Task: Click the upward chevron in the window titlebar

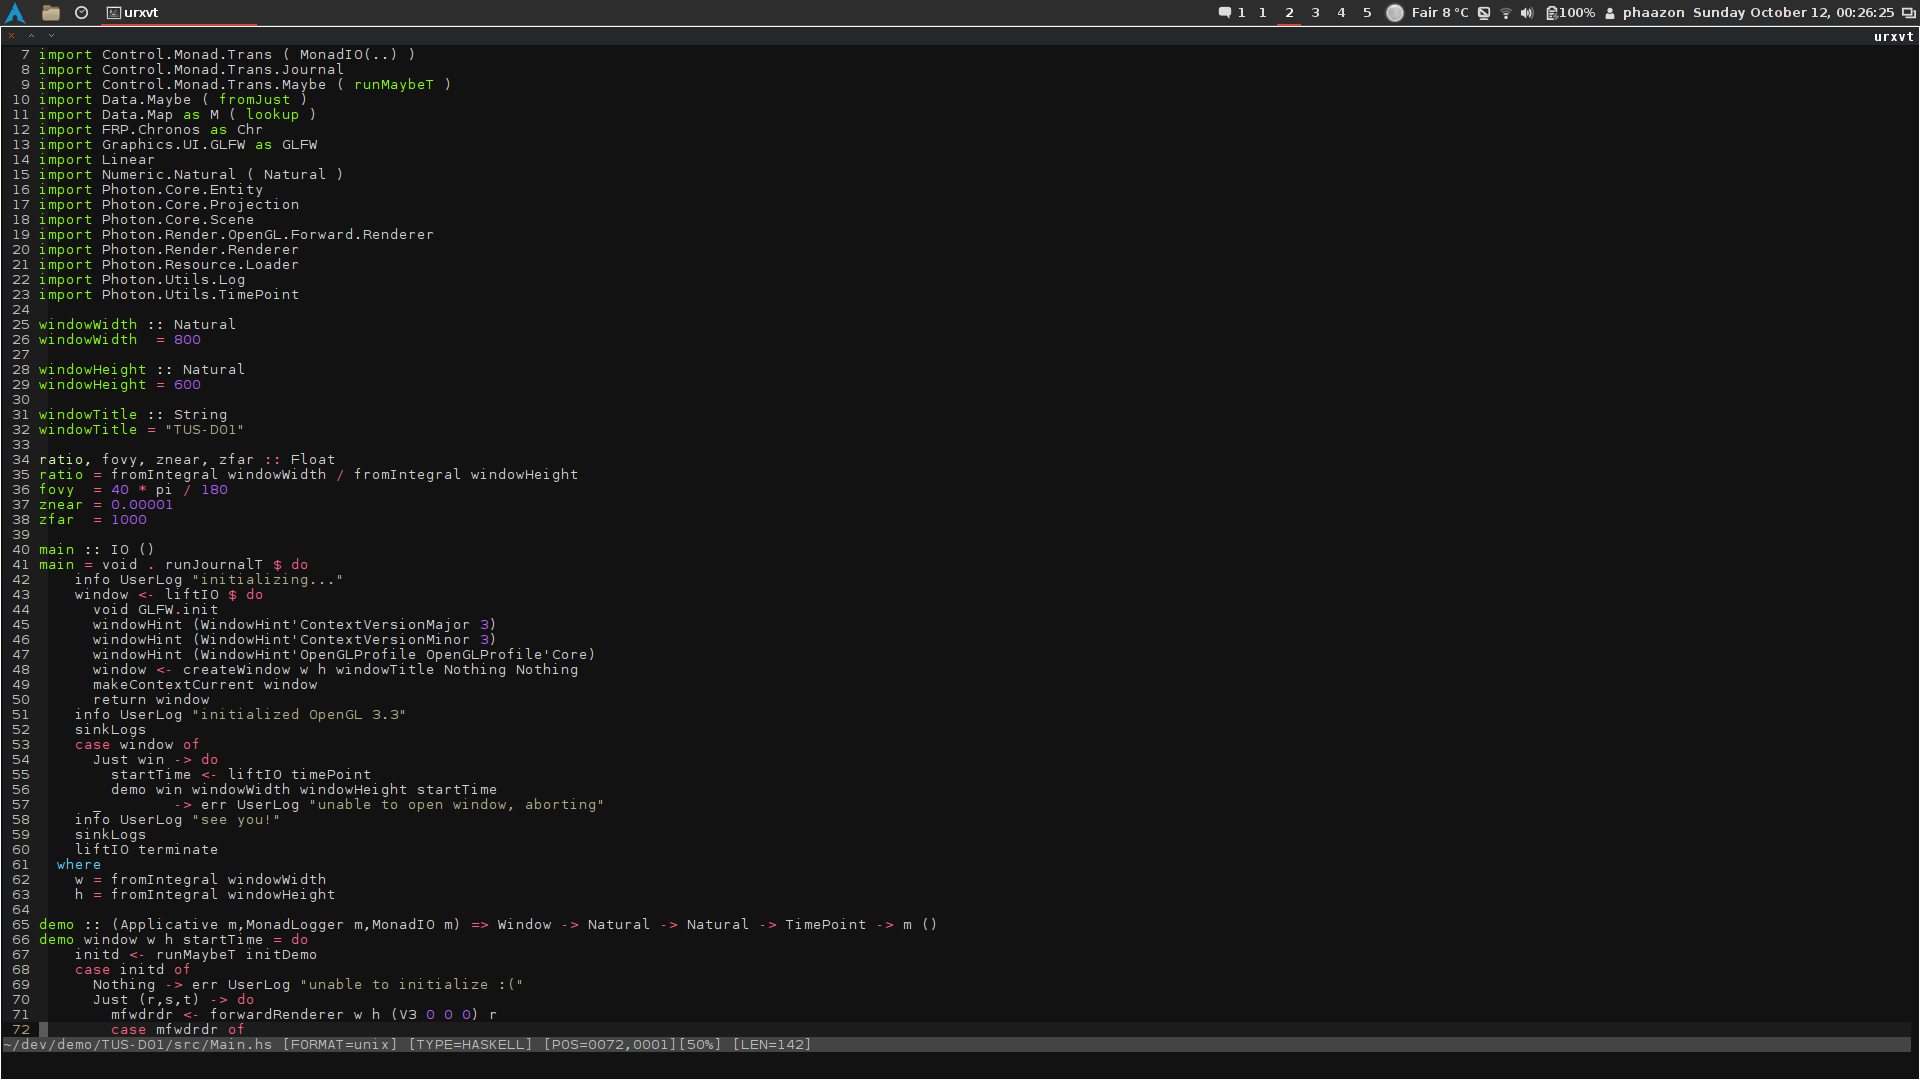Action: 31,36
